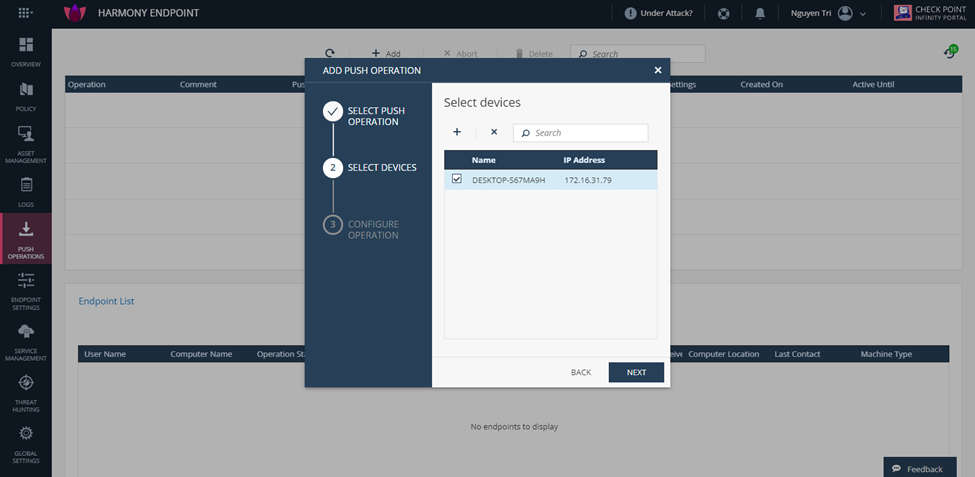The height and width of the screenshot is (477, 975).
Task: Click IP address 172.16.31.79
Action: click(588, 180)
